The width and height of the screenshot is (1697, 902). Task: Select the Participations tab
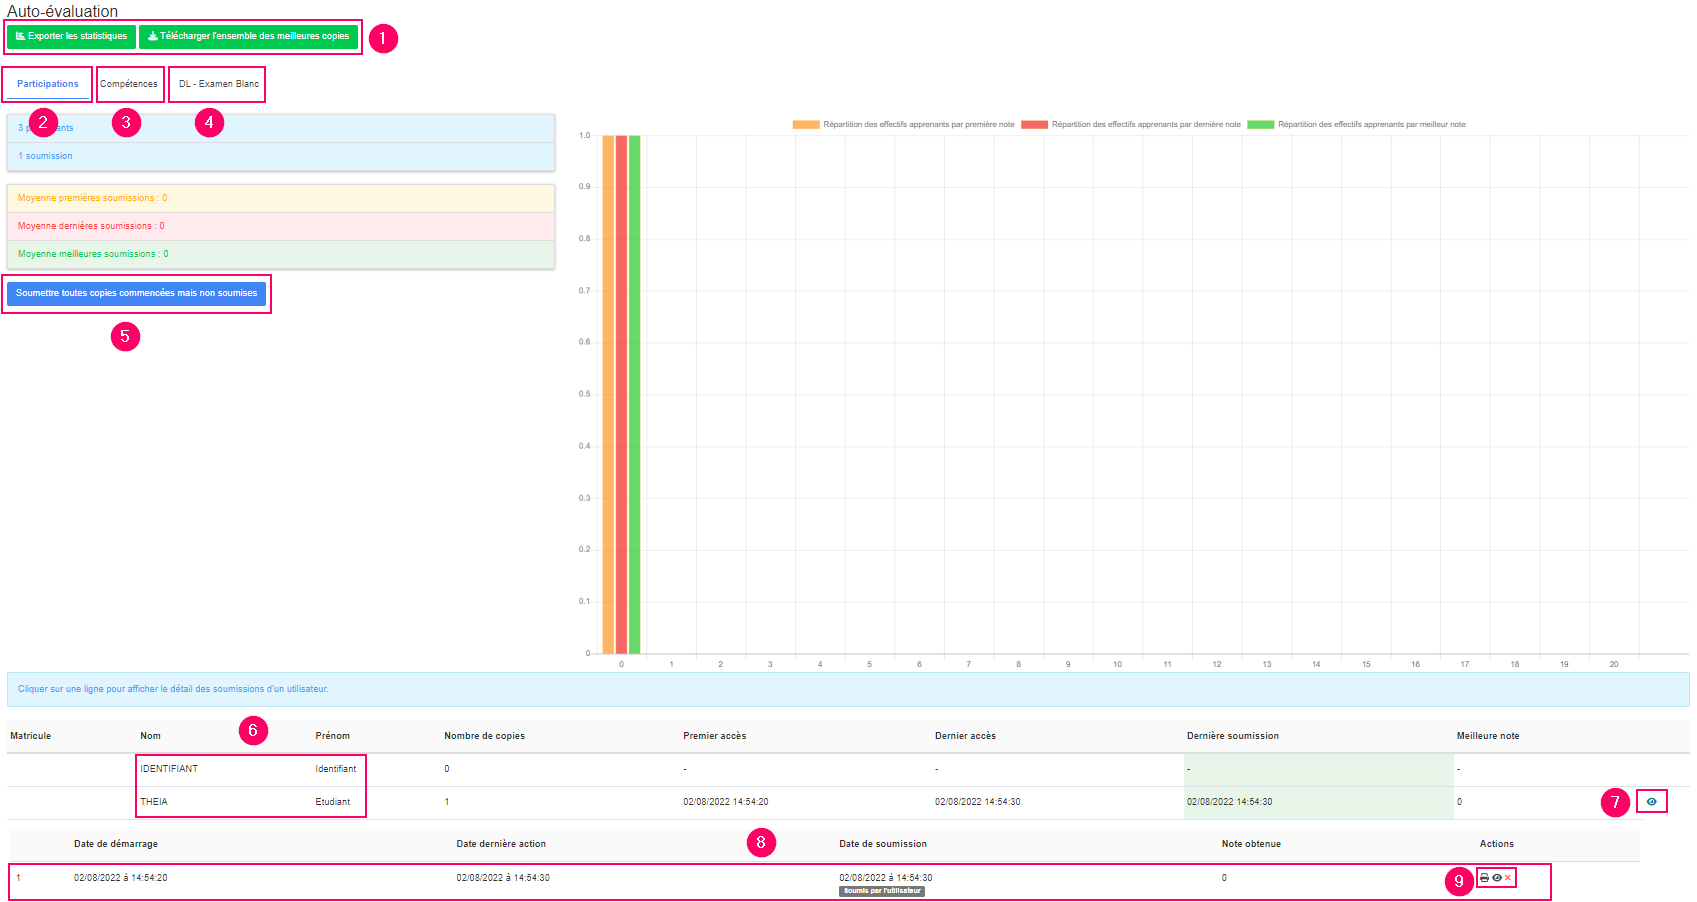[47, 84]
